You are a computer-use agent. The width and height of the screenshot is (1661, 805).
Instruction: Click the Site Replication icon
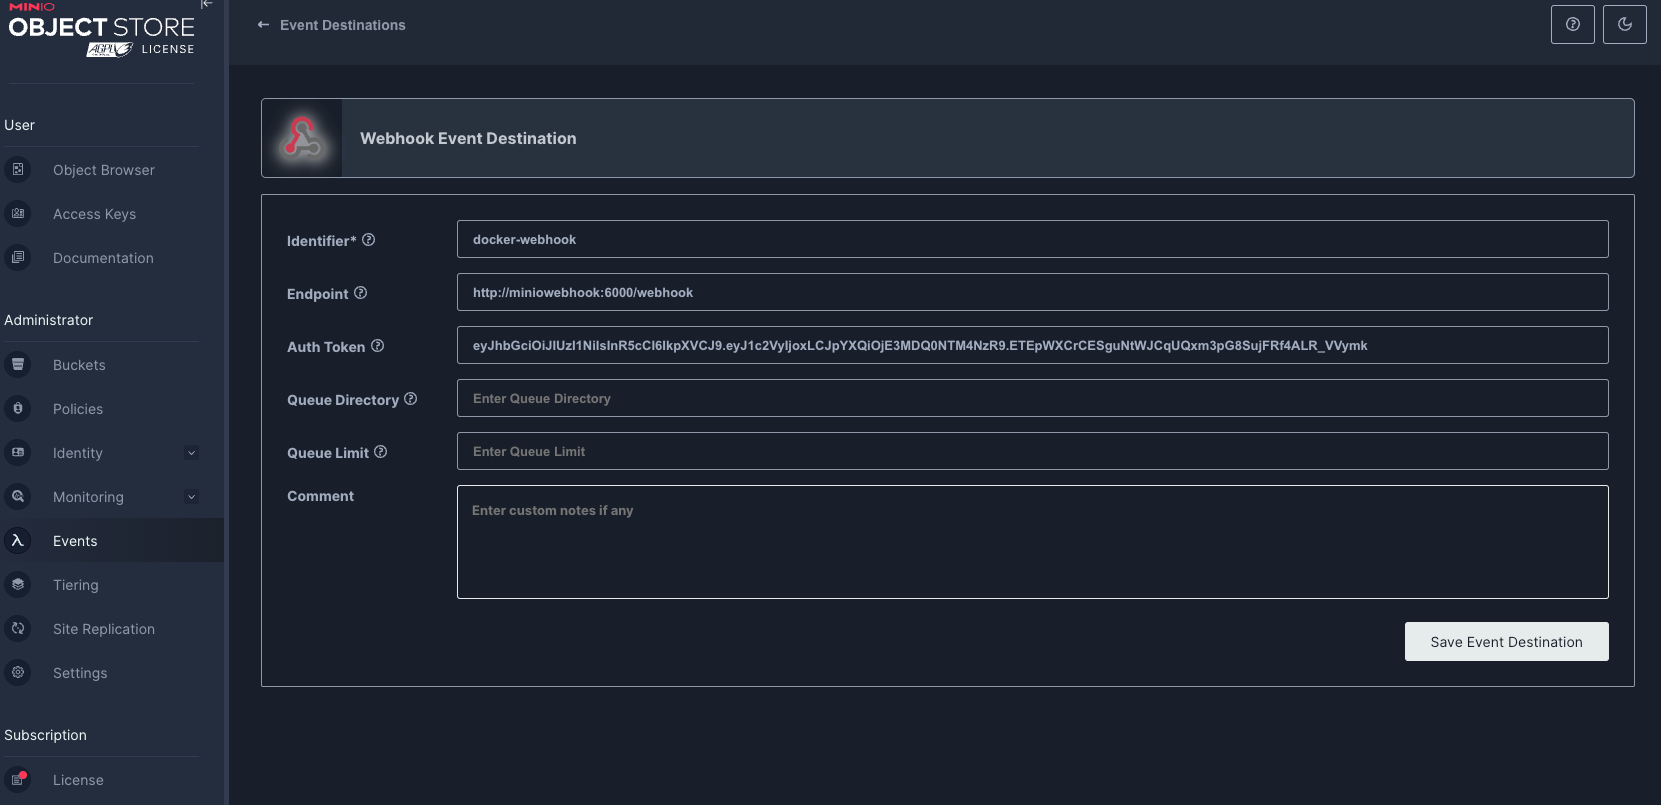(x=18, y=628)
